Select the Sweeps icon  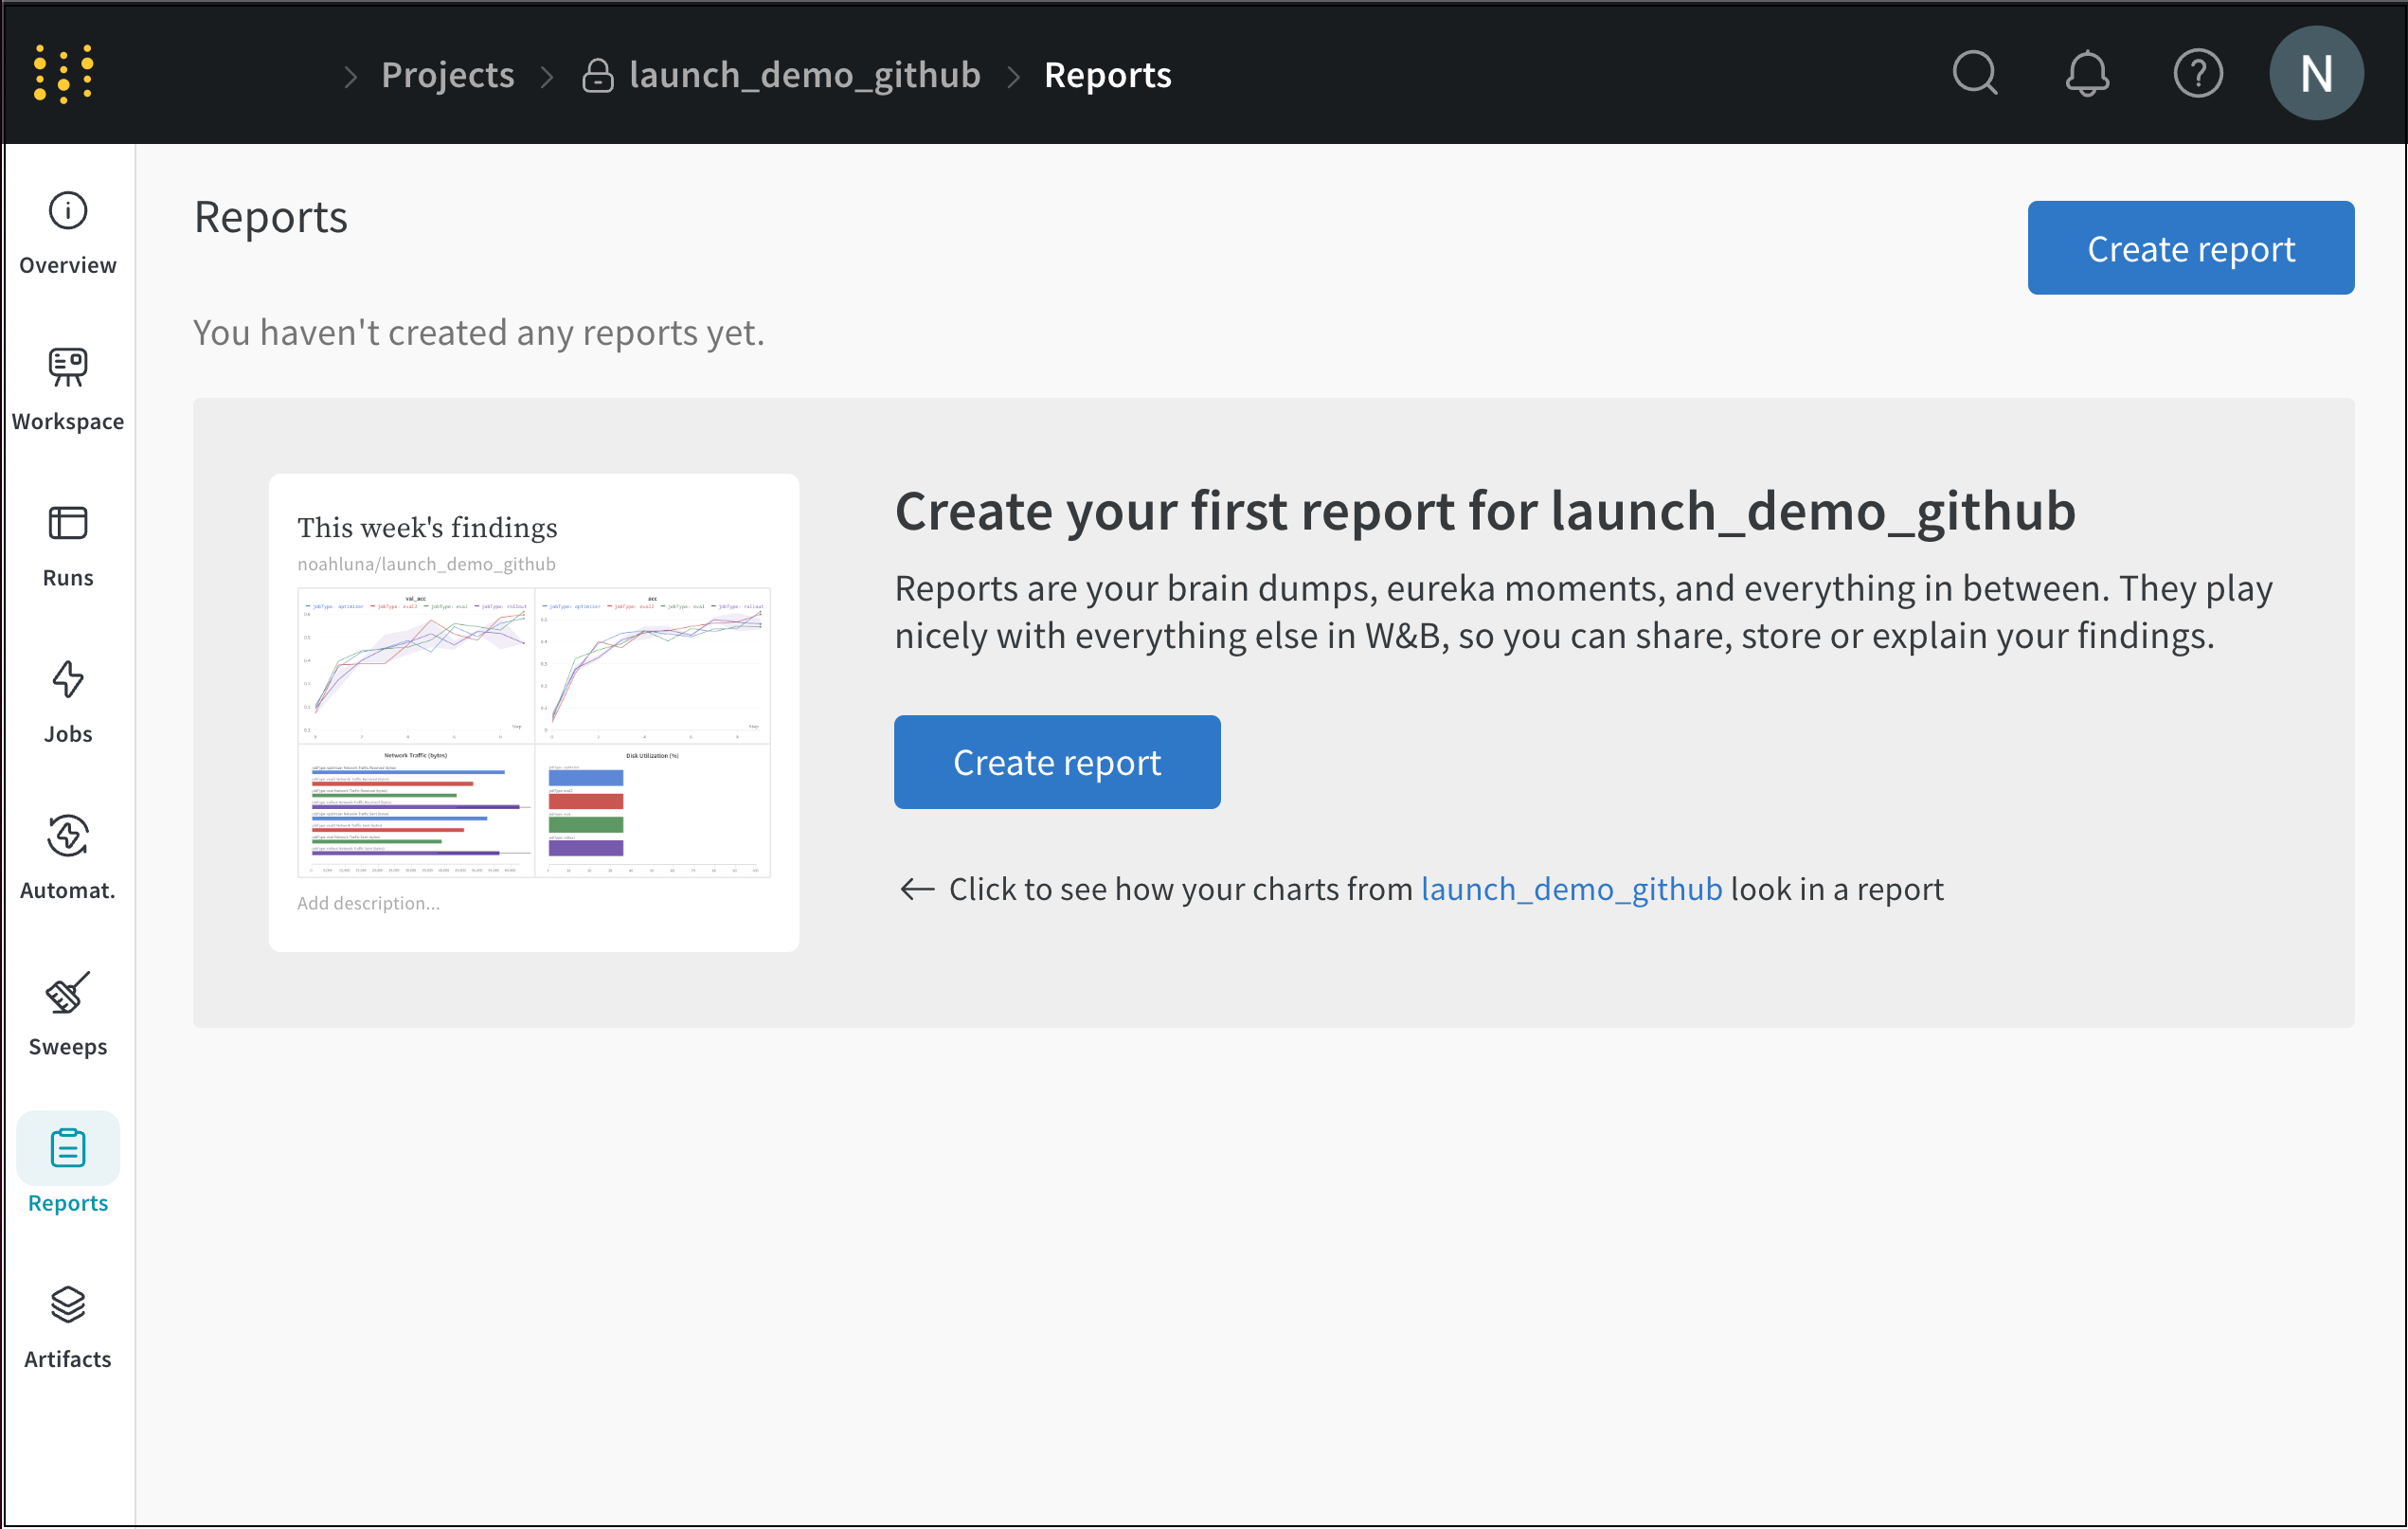pyautogui.click(x=67, y=1012)
